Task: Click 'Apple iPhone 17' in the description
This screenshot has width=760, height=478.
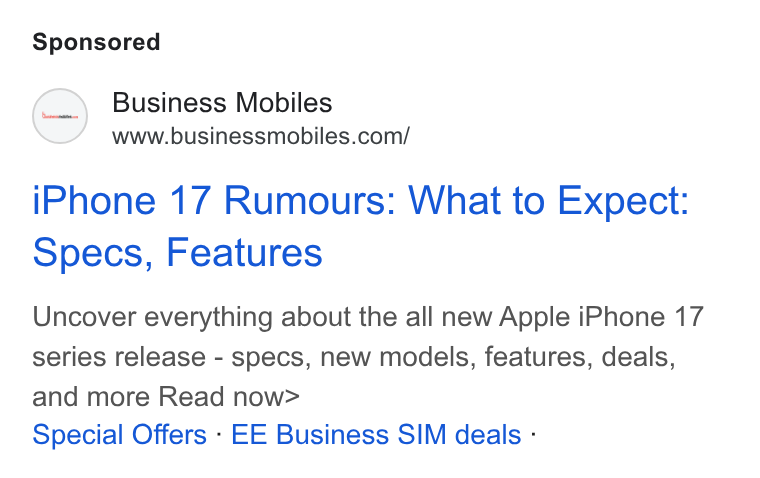Action: (602, 318)
